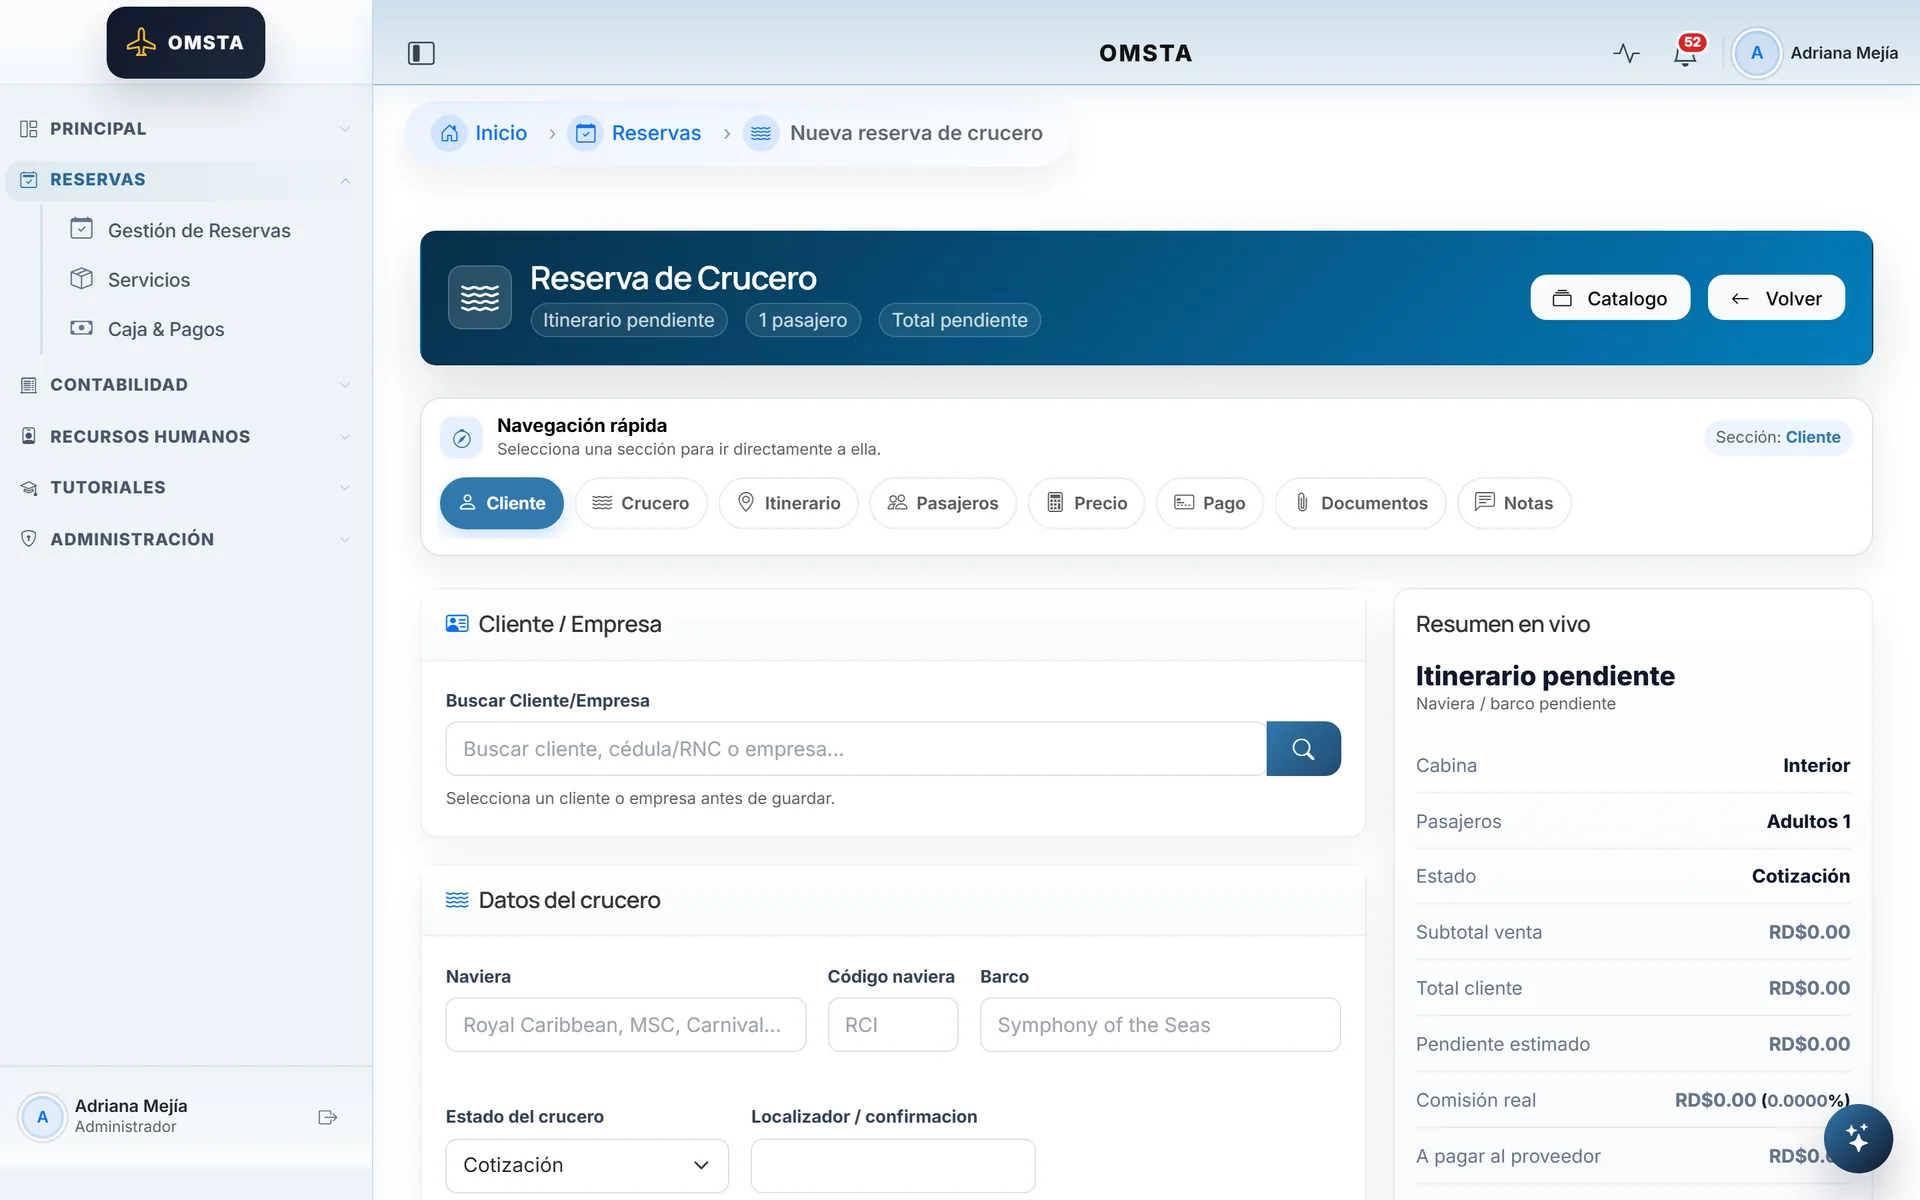Click the Cliente / Empresa card icon
This screenshot has width=1920, height=1200.
[457, 624]
